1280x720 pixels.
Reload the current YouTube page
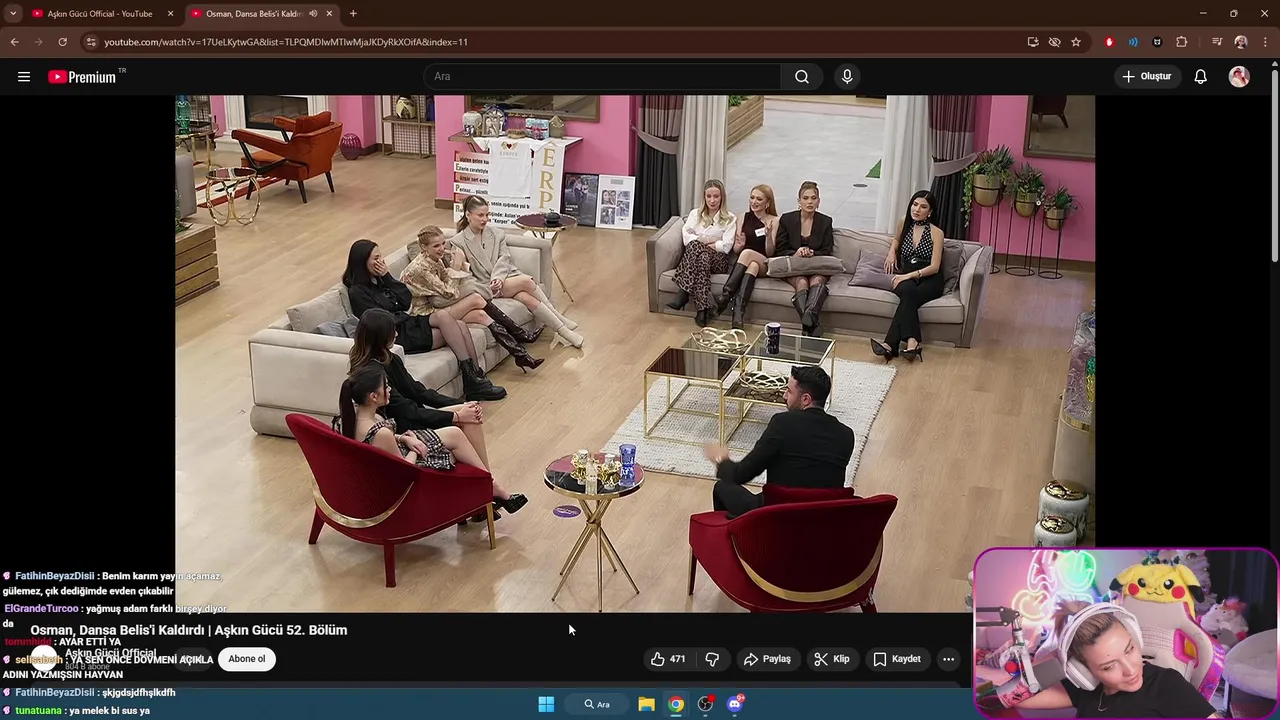62,42
